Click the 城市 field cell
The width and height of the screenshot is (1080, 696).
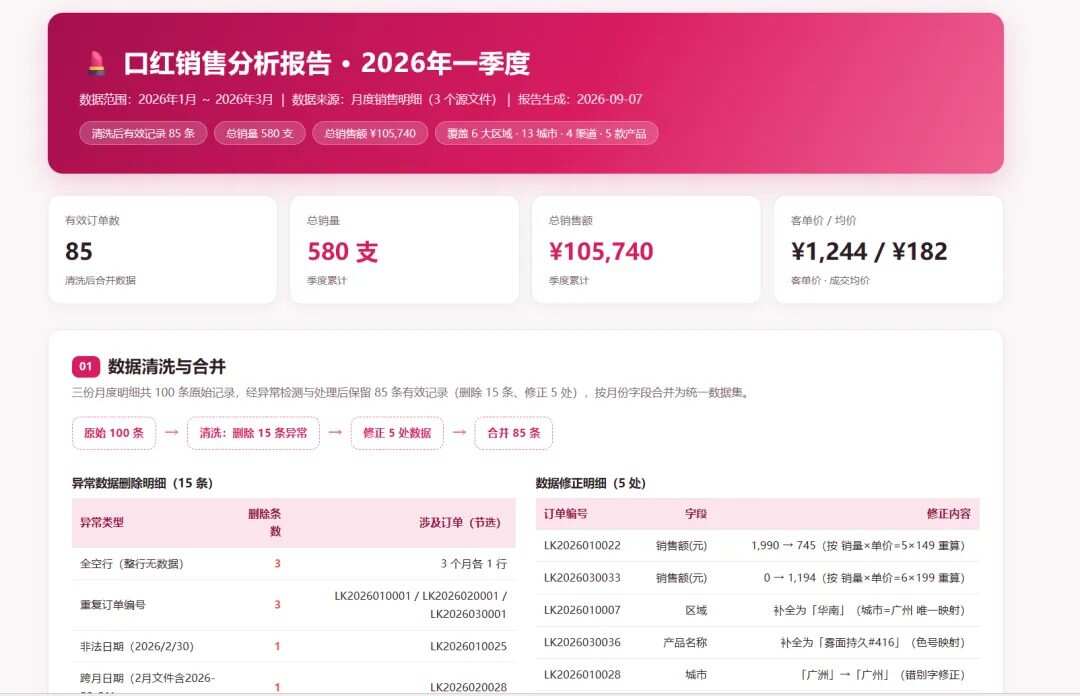coord(696,675)
